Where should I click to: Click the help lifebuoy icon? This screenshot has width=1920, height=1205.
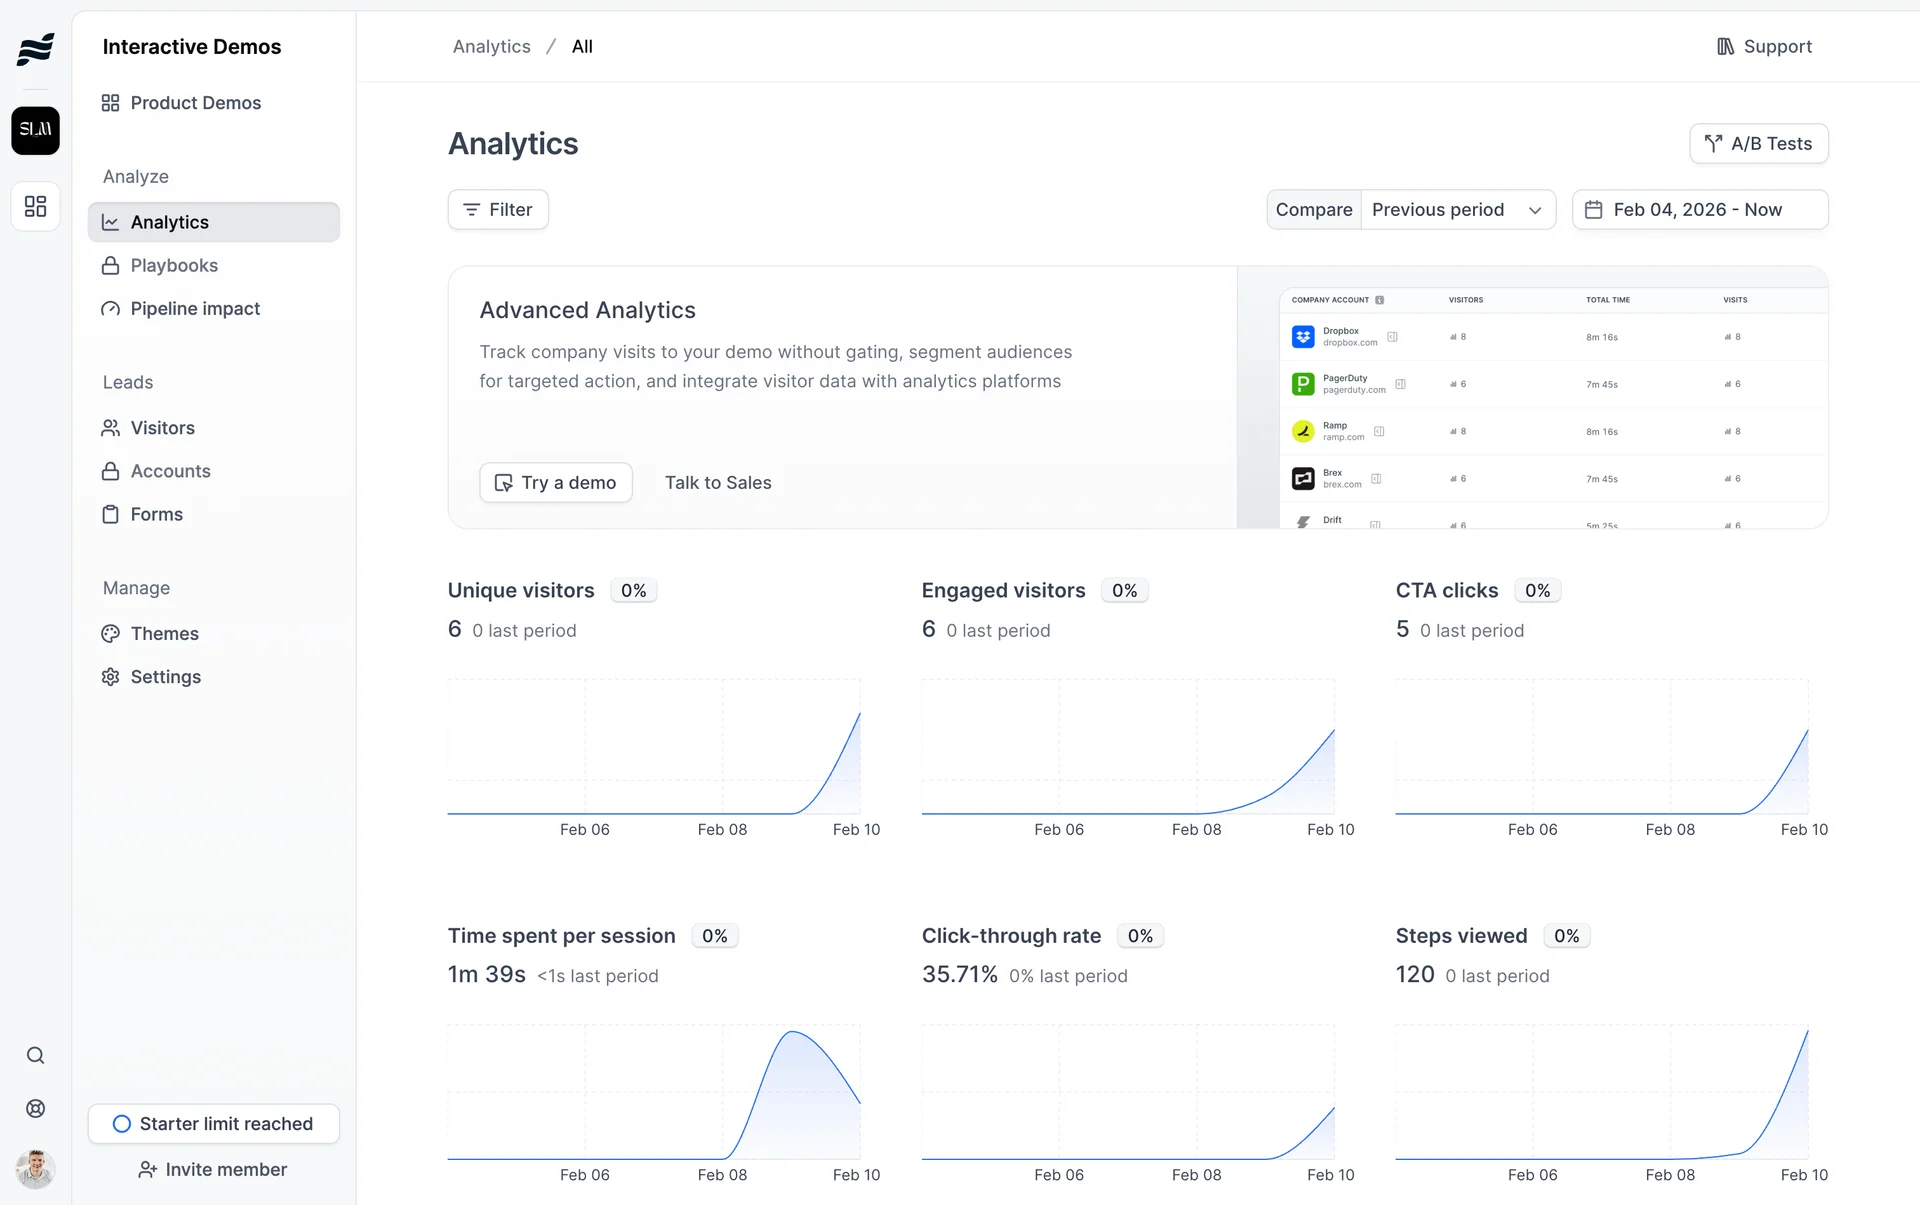(35, 1108)
